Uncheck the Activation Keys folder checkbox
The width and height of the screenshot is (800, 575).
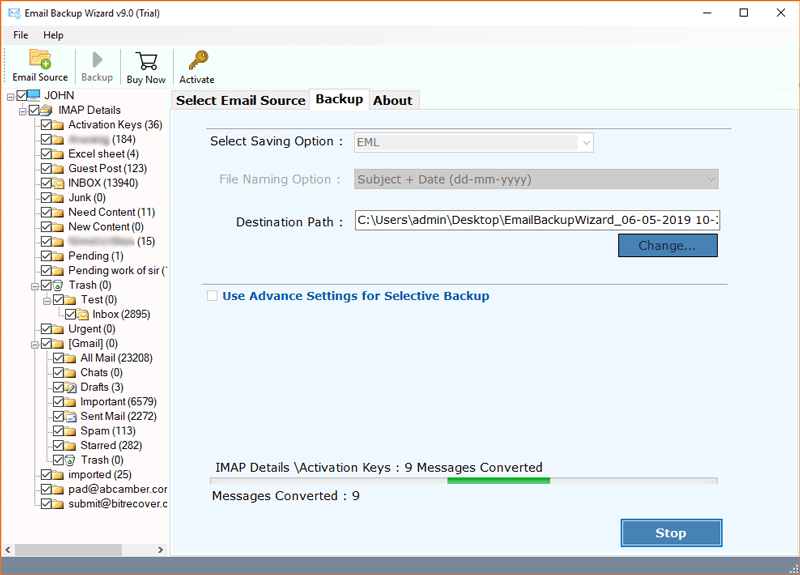pos(46,125)
